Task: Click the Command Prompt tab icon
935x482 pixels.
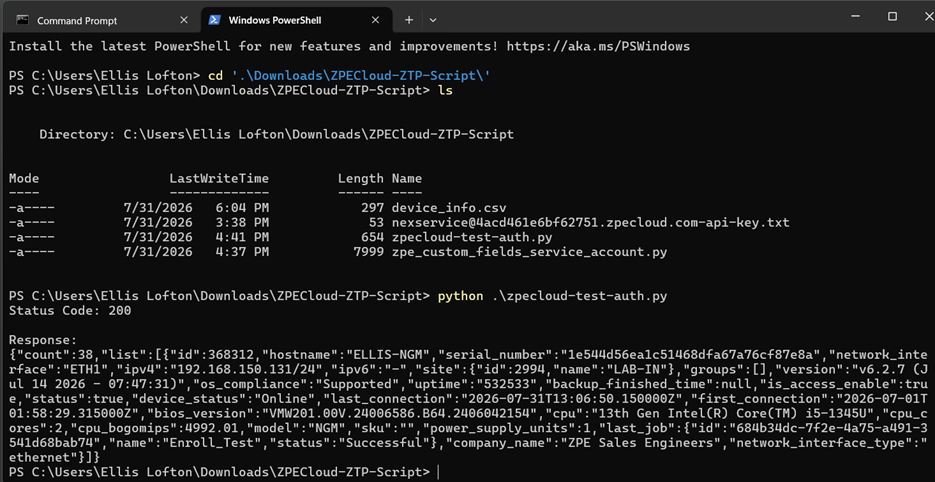Action: 23,20
